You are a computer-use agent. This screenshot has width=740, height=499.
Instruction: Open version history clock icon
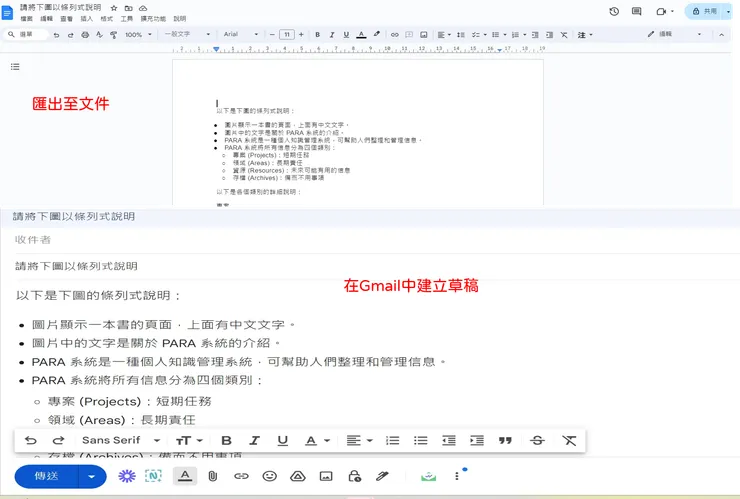pos(614,11)
